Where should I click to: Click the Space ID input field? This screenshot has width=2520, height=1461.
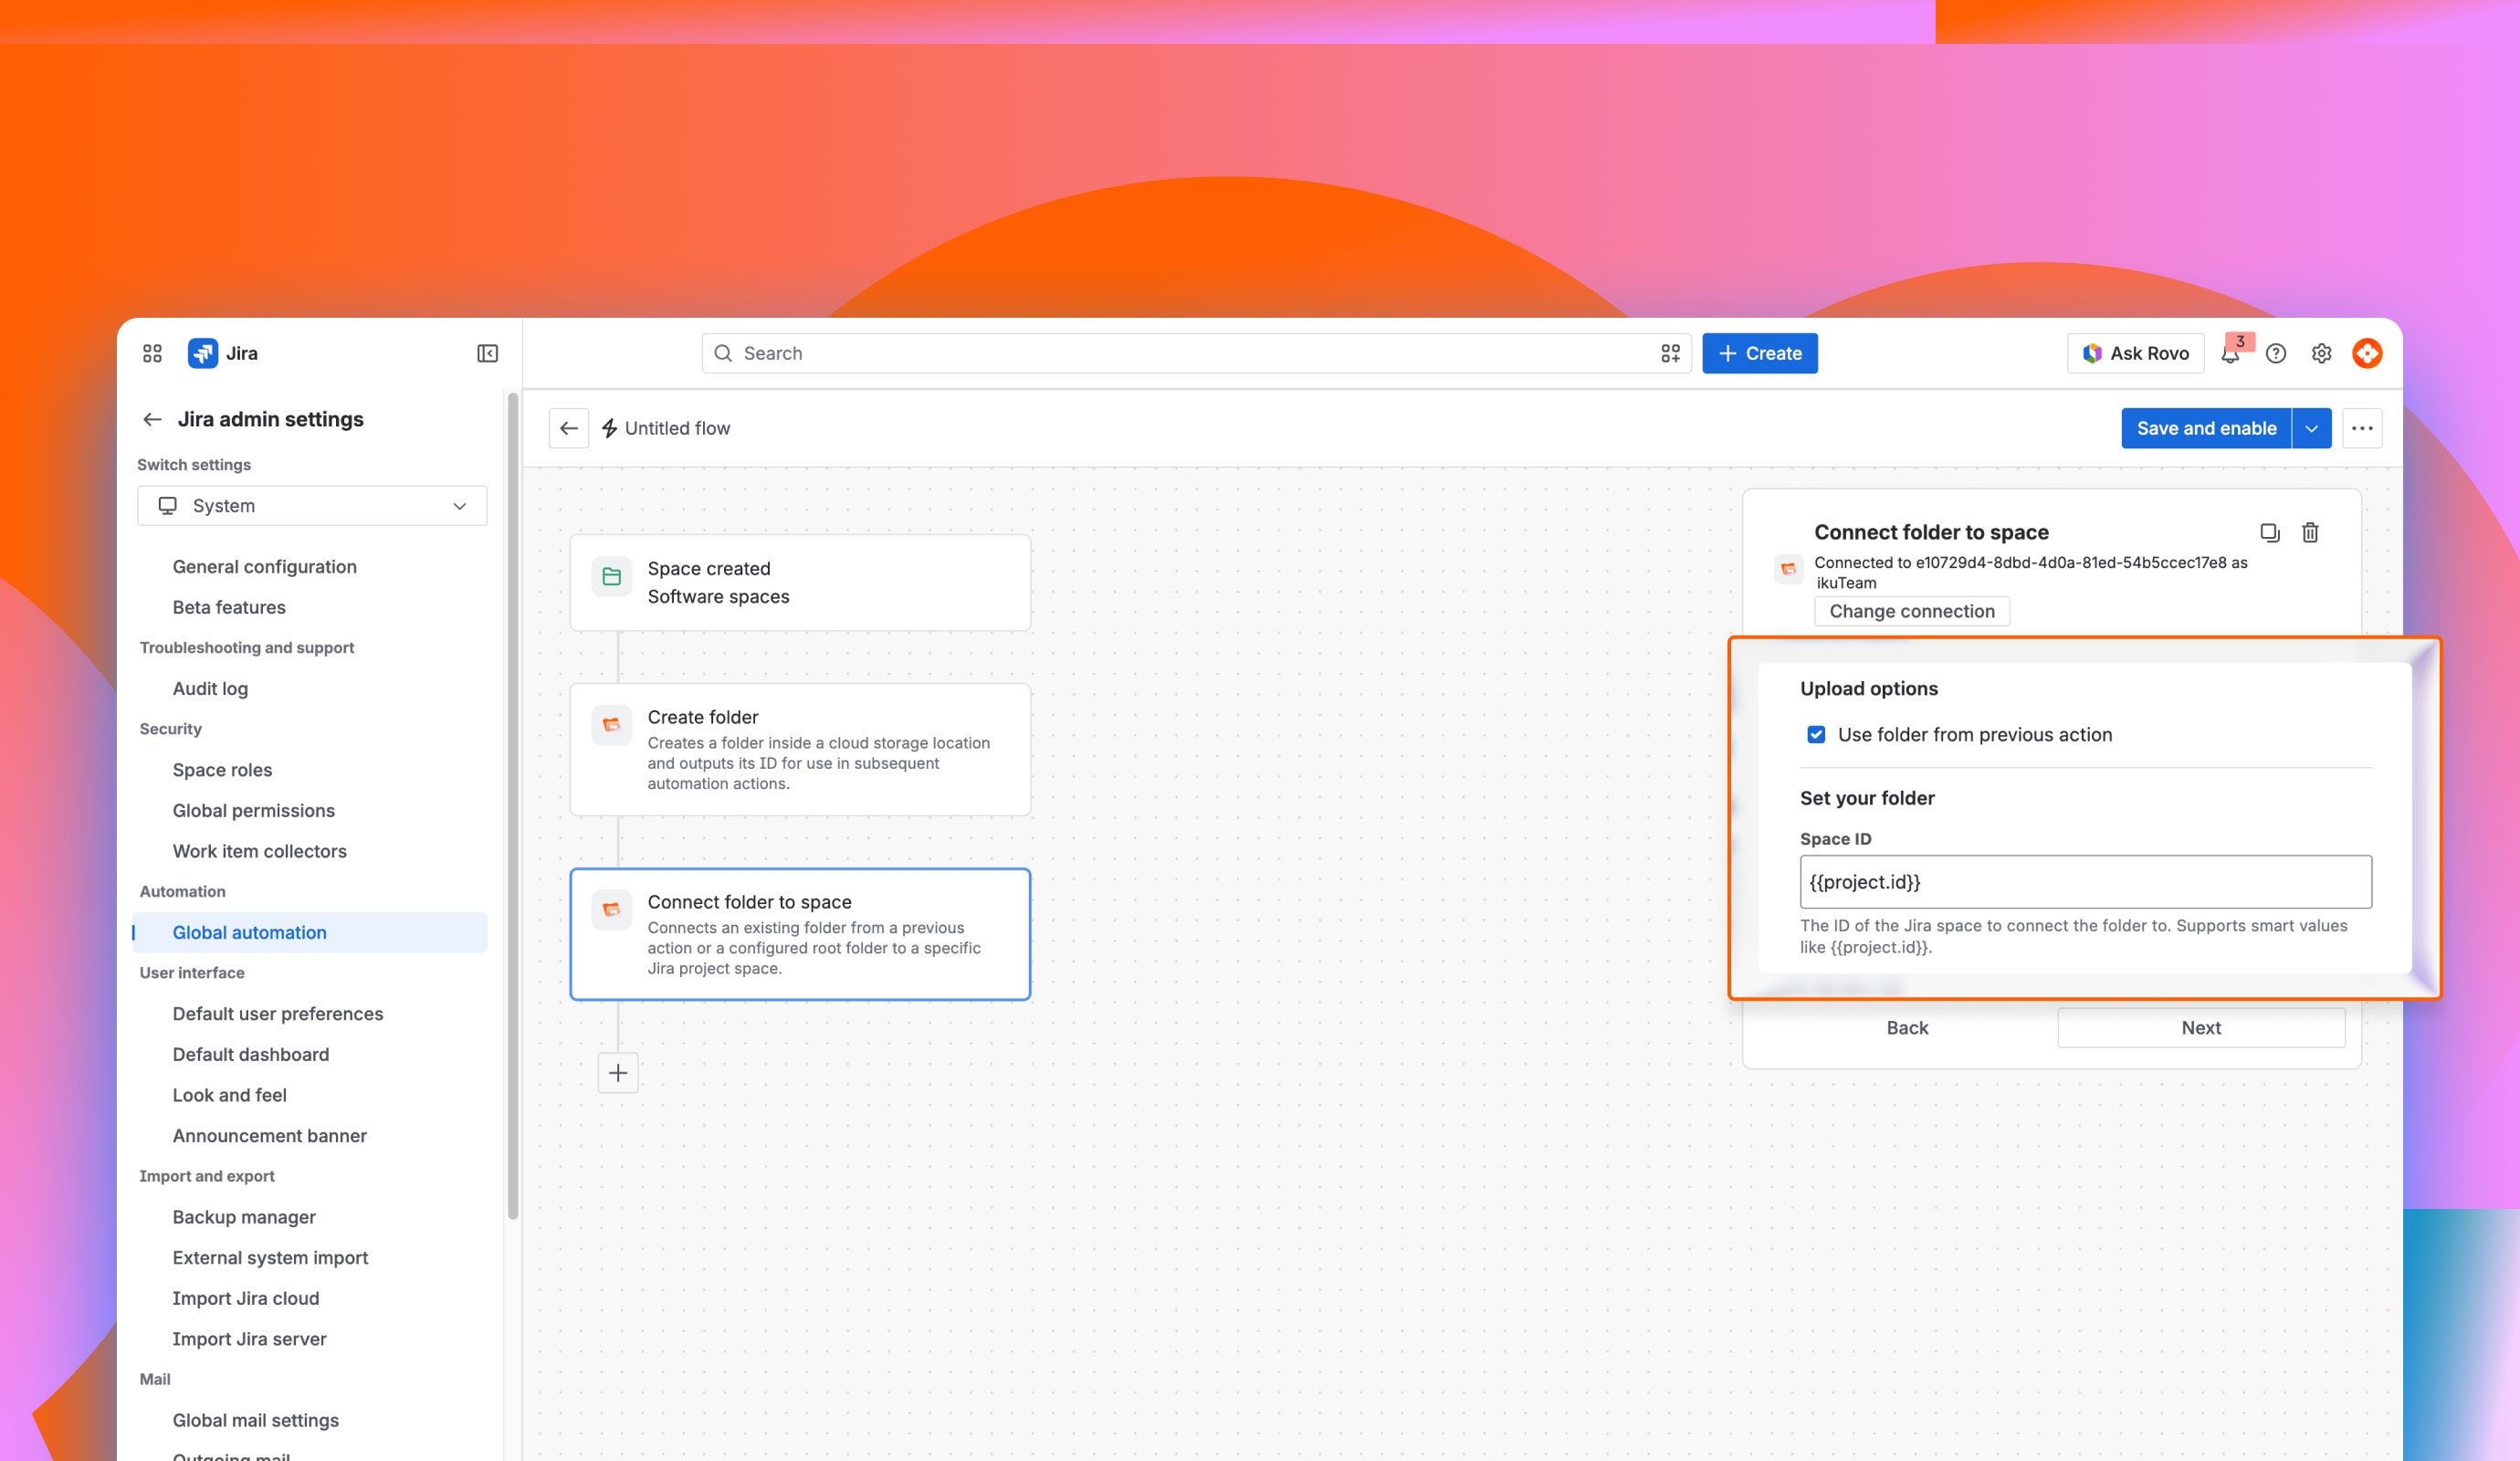2085,882
